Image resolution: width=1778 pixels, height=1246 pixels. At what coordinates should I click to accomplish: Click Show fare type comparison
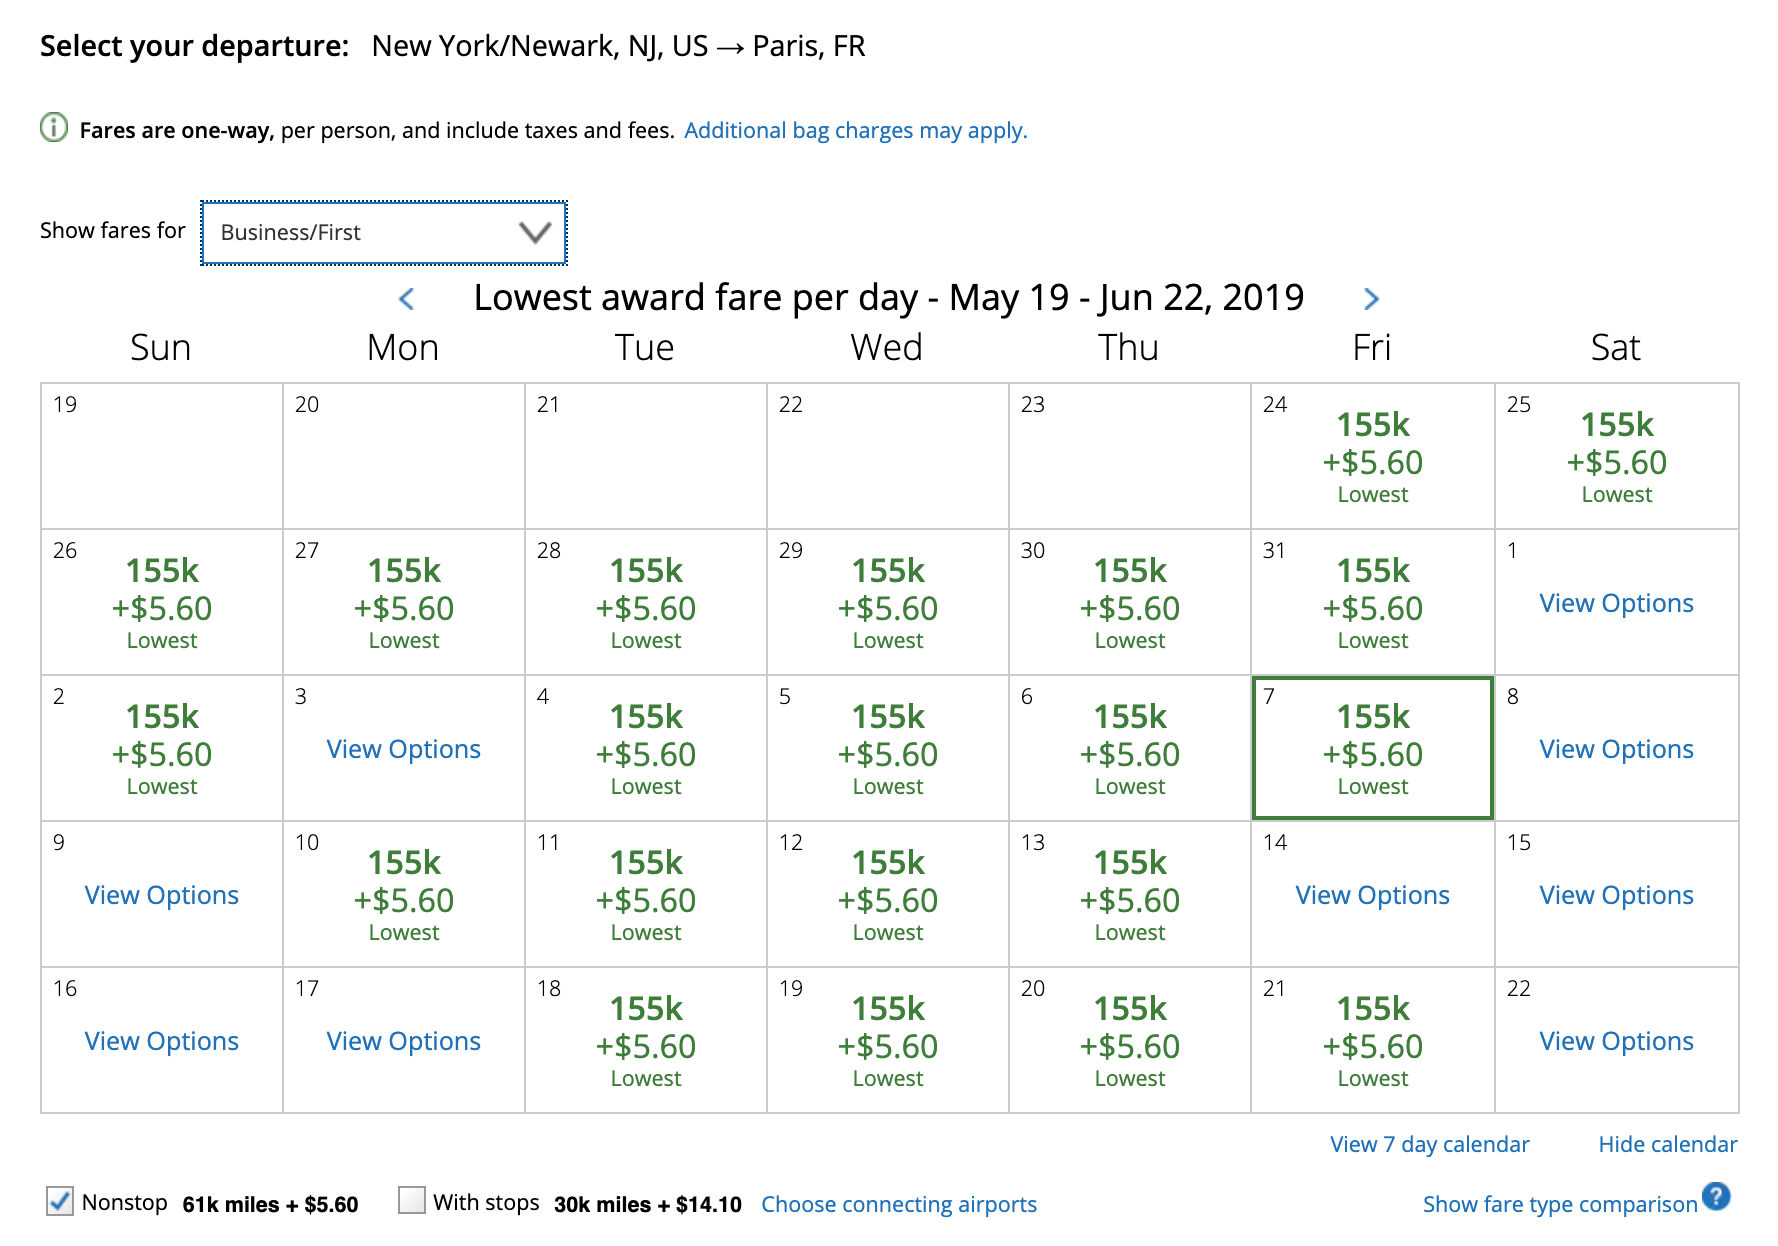tap(1559, 1205)
